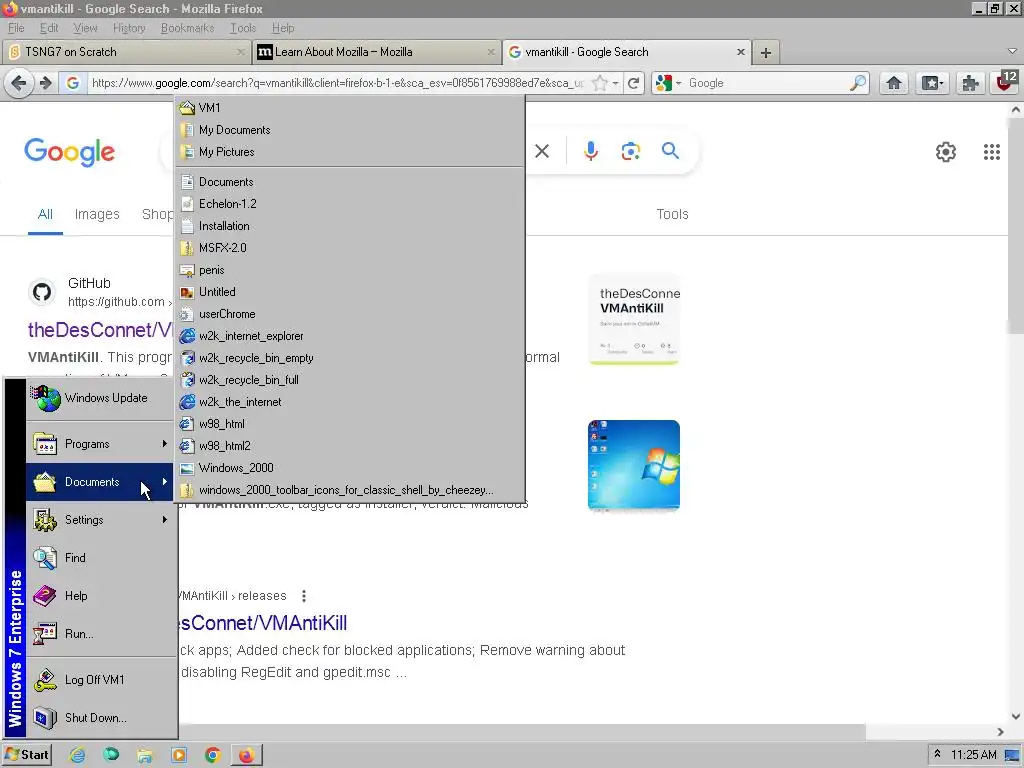Image resolution: width=1024 pixels, height=768 pixels.
Task: Open Google quick settings gear
Action: tap(946, 152)
